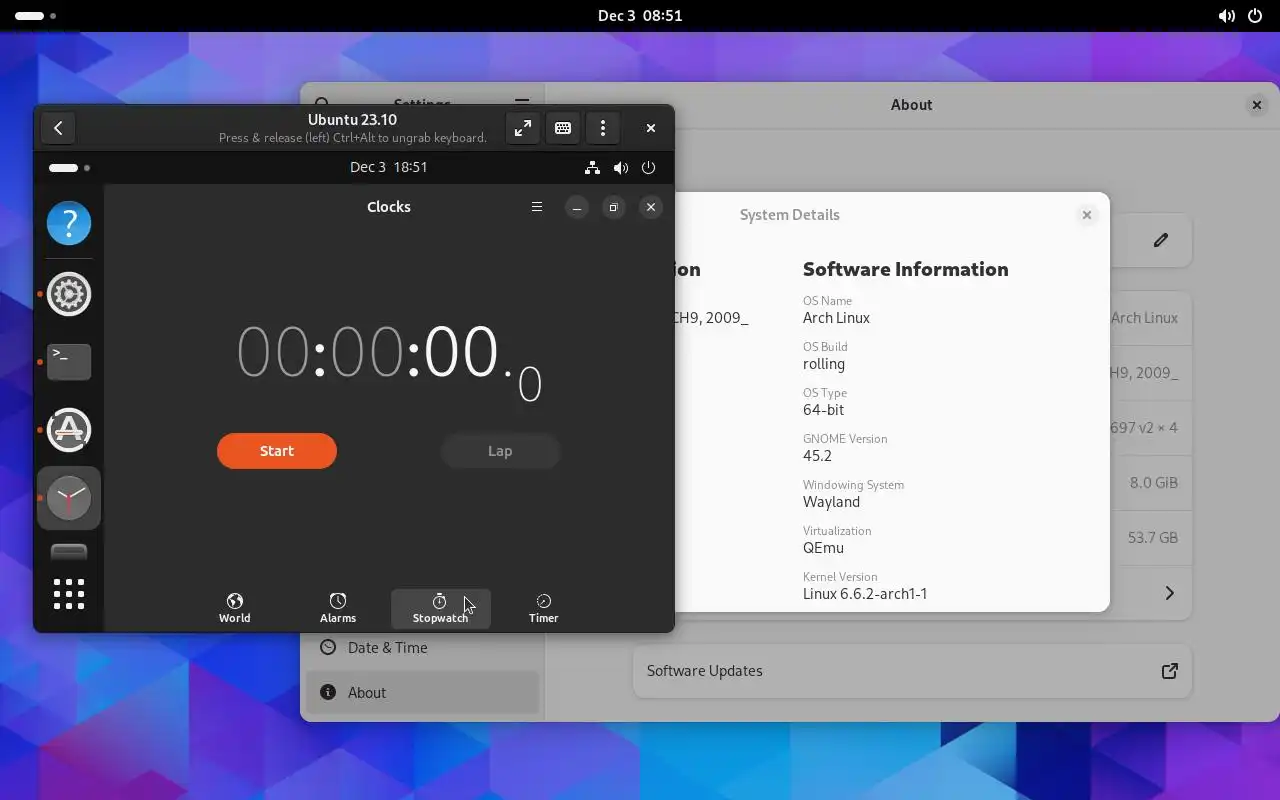Open the host power menu icon
1280x800 pixels.
coord(1255,16)
